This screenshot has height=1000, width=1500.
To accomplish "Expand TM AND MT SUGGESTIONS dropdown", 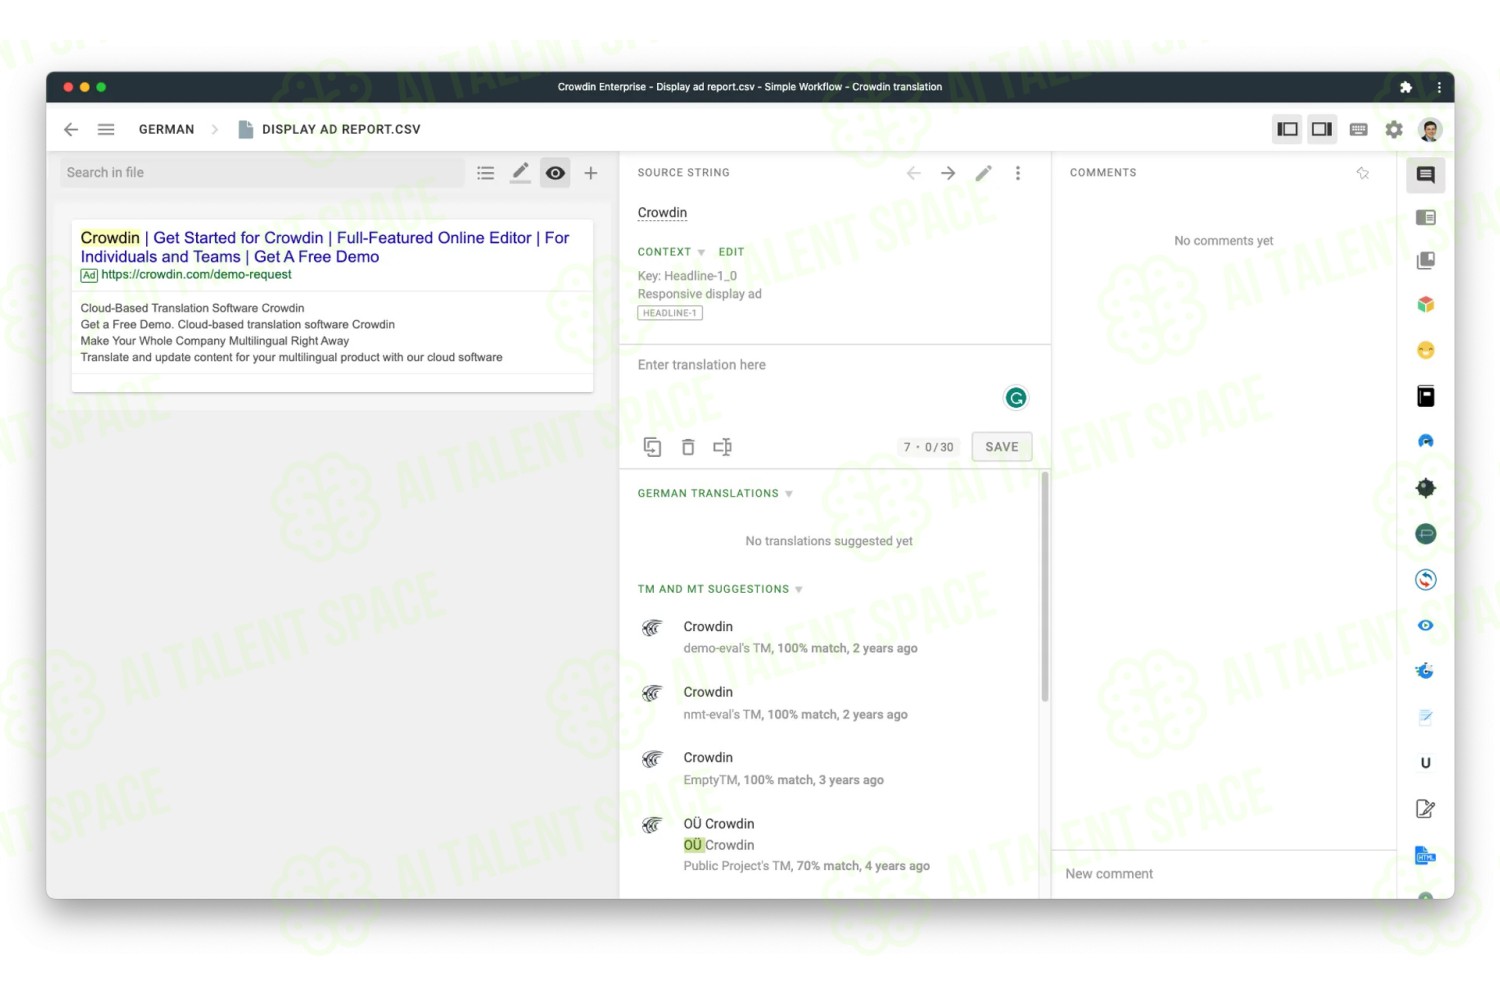I will click(720, 589).
